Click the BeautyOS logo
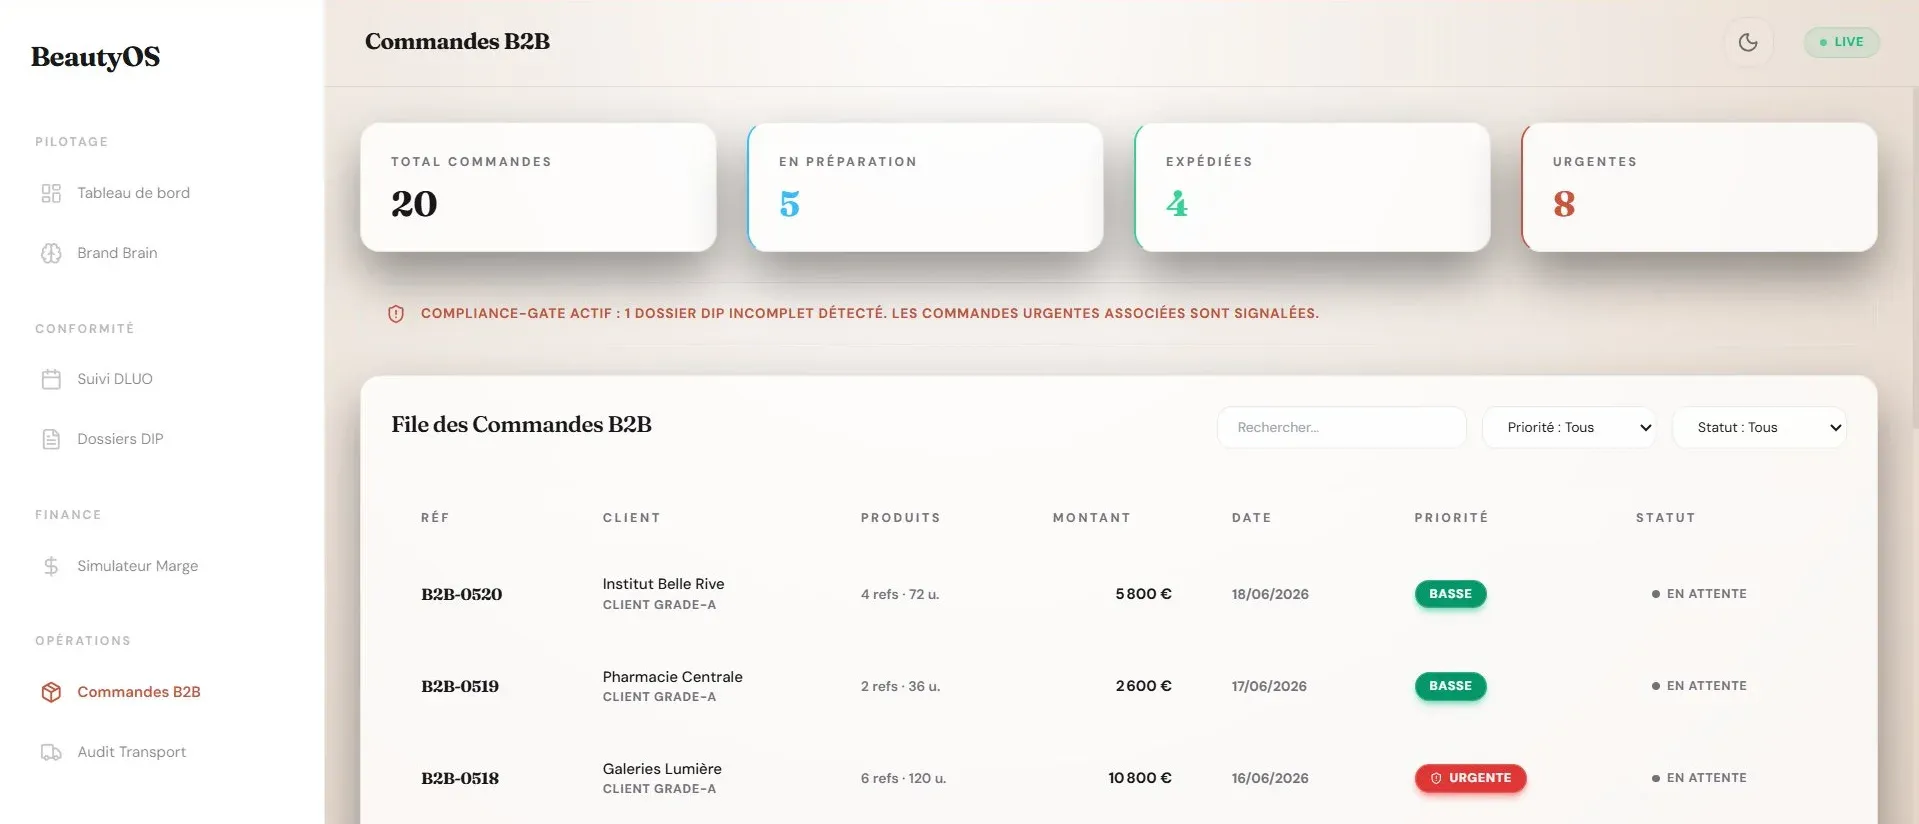This screenshot has width=1919, height=824. [95, 57]
